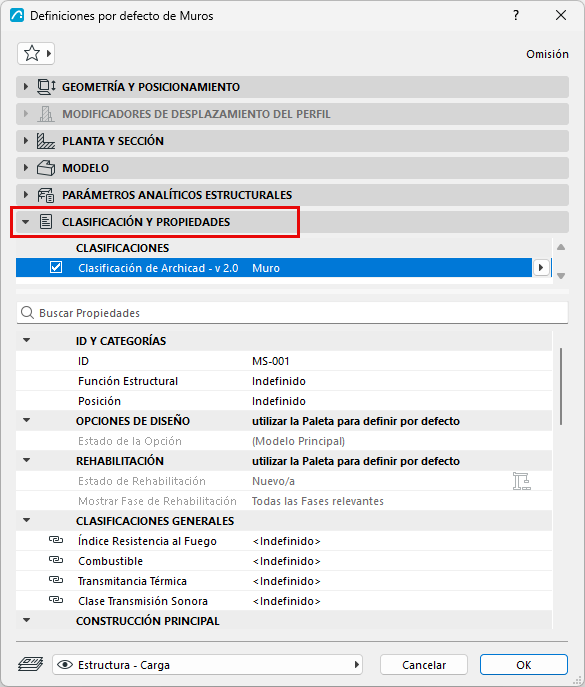Expand Parámetros Analíticos Estructurales panel
Screen dimensions: 585x687
click(26, 195)
